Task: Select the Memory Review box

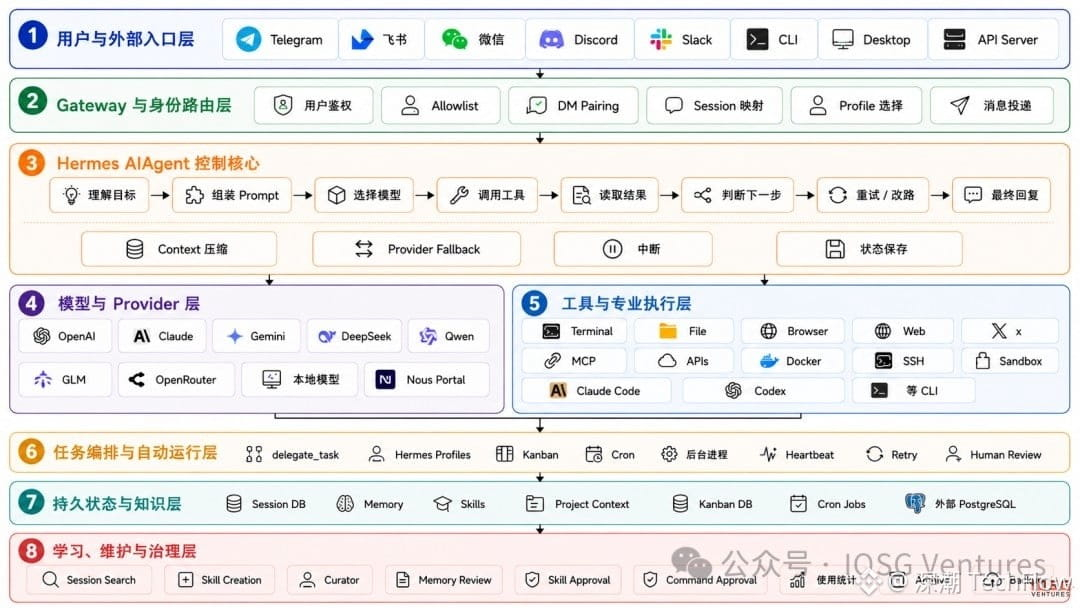Action: pyautogui.click(x=444, y=580)
